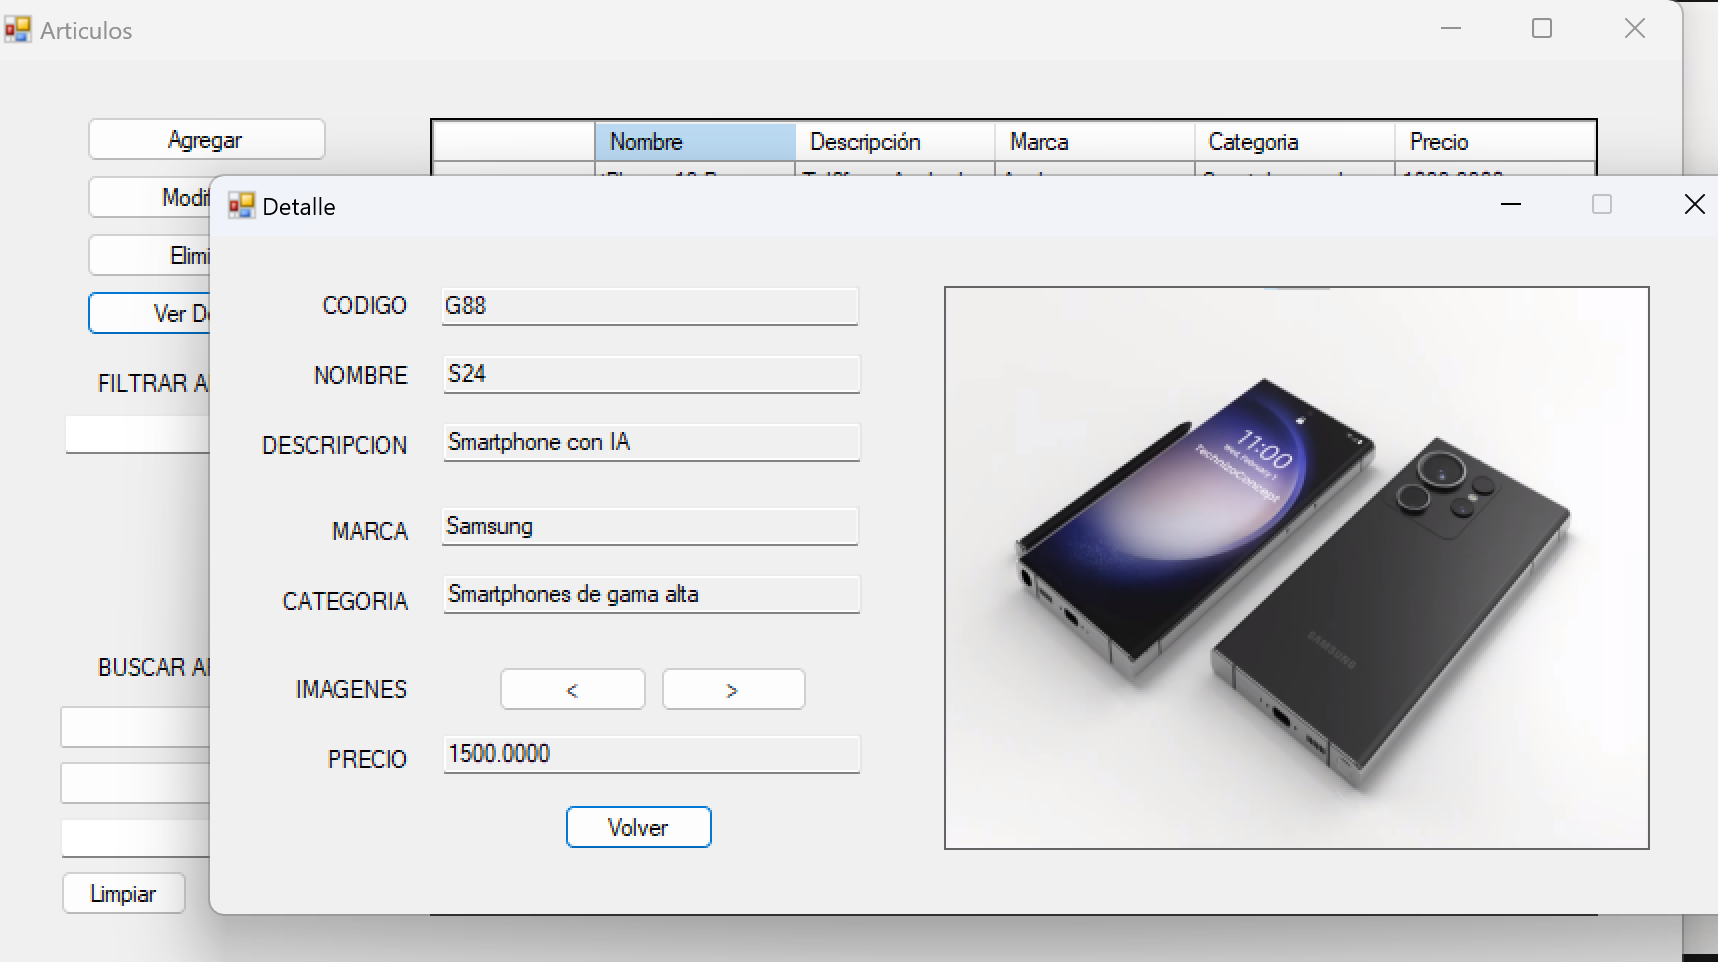This screenshot has height=962, width=1718.
Task: Click the Limpiar button
Action: coord(123,893)
